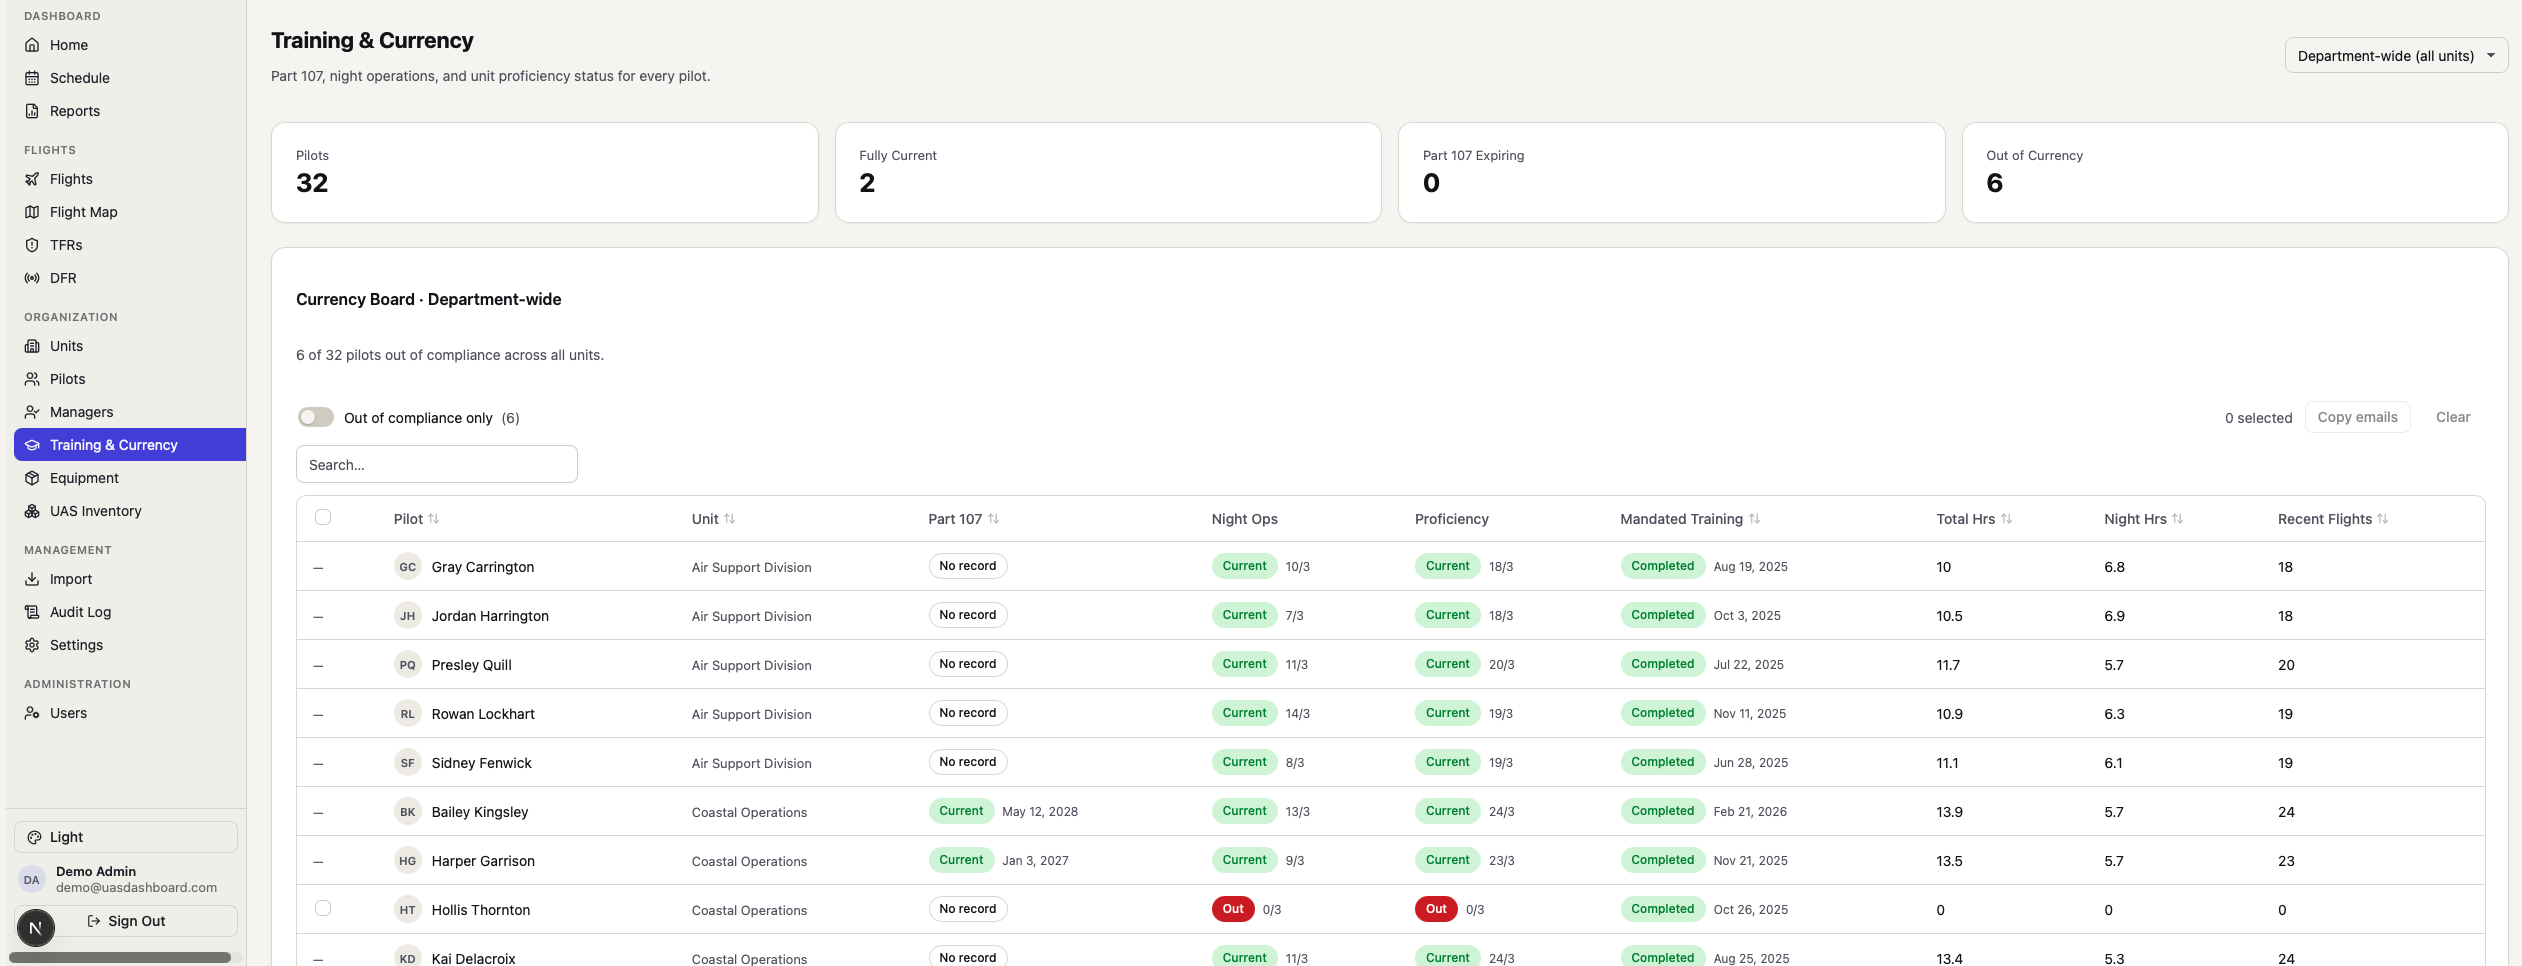
Task: Click the Clear selection button
Action: click(2452, 417)
